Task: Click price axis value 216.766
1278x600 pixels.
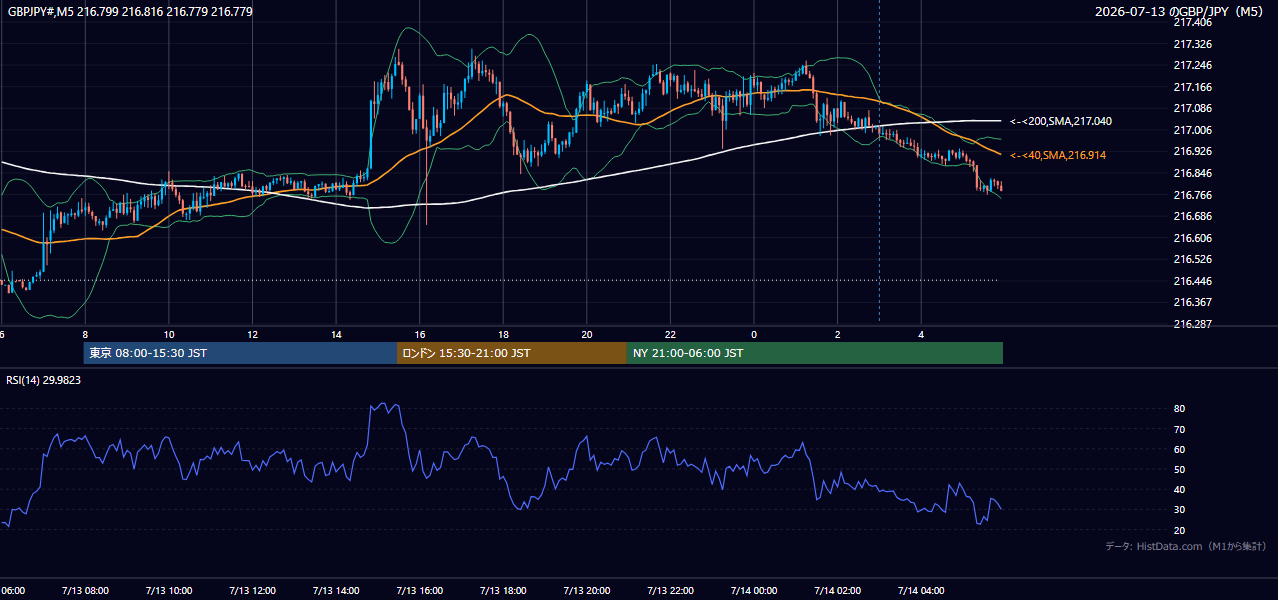Action: [x=1192, y=195]
